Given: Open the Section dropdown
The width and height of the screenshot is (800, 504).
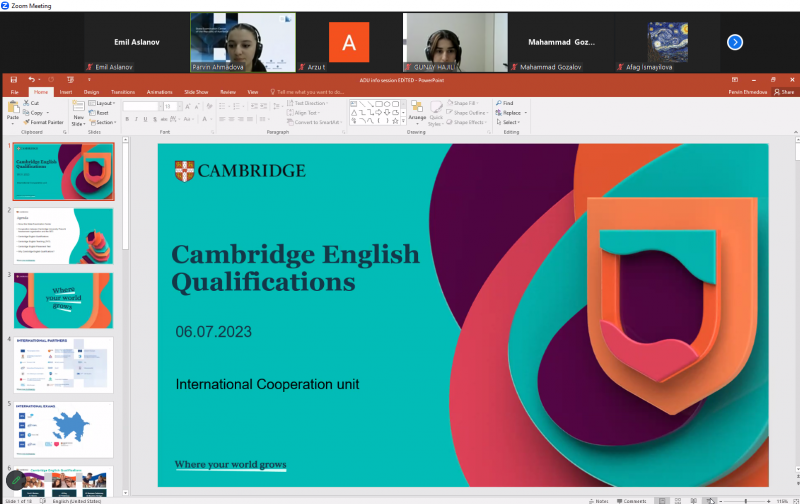Looking at the screenshot, I should click(x=103, y=122).
